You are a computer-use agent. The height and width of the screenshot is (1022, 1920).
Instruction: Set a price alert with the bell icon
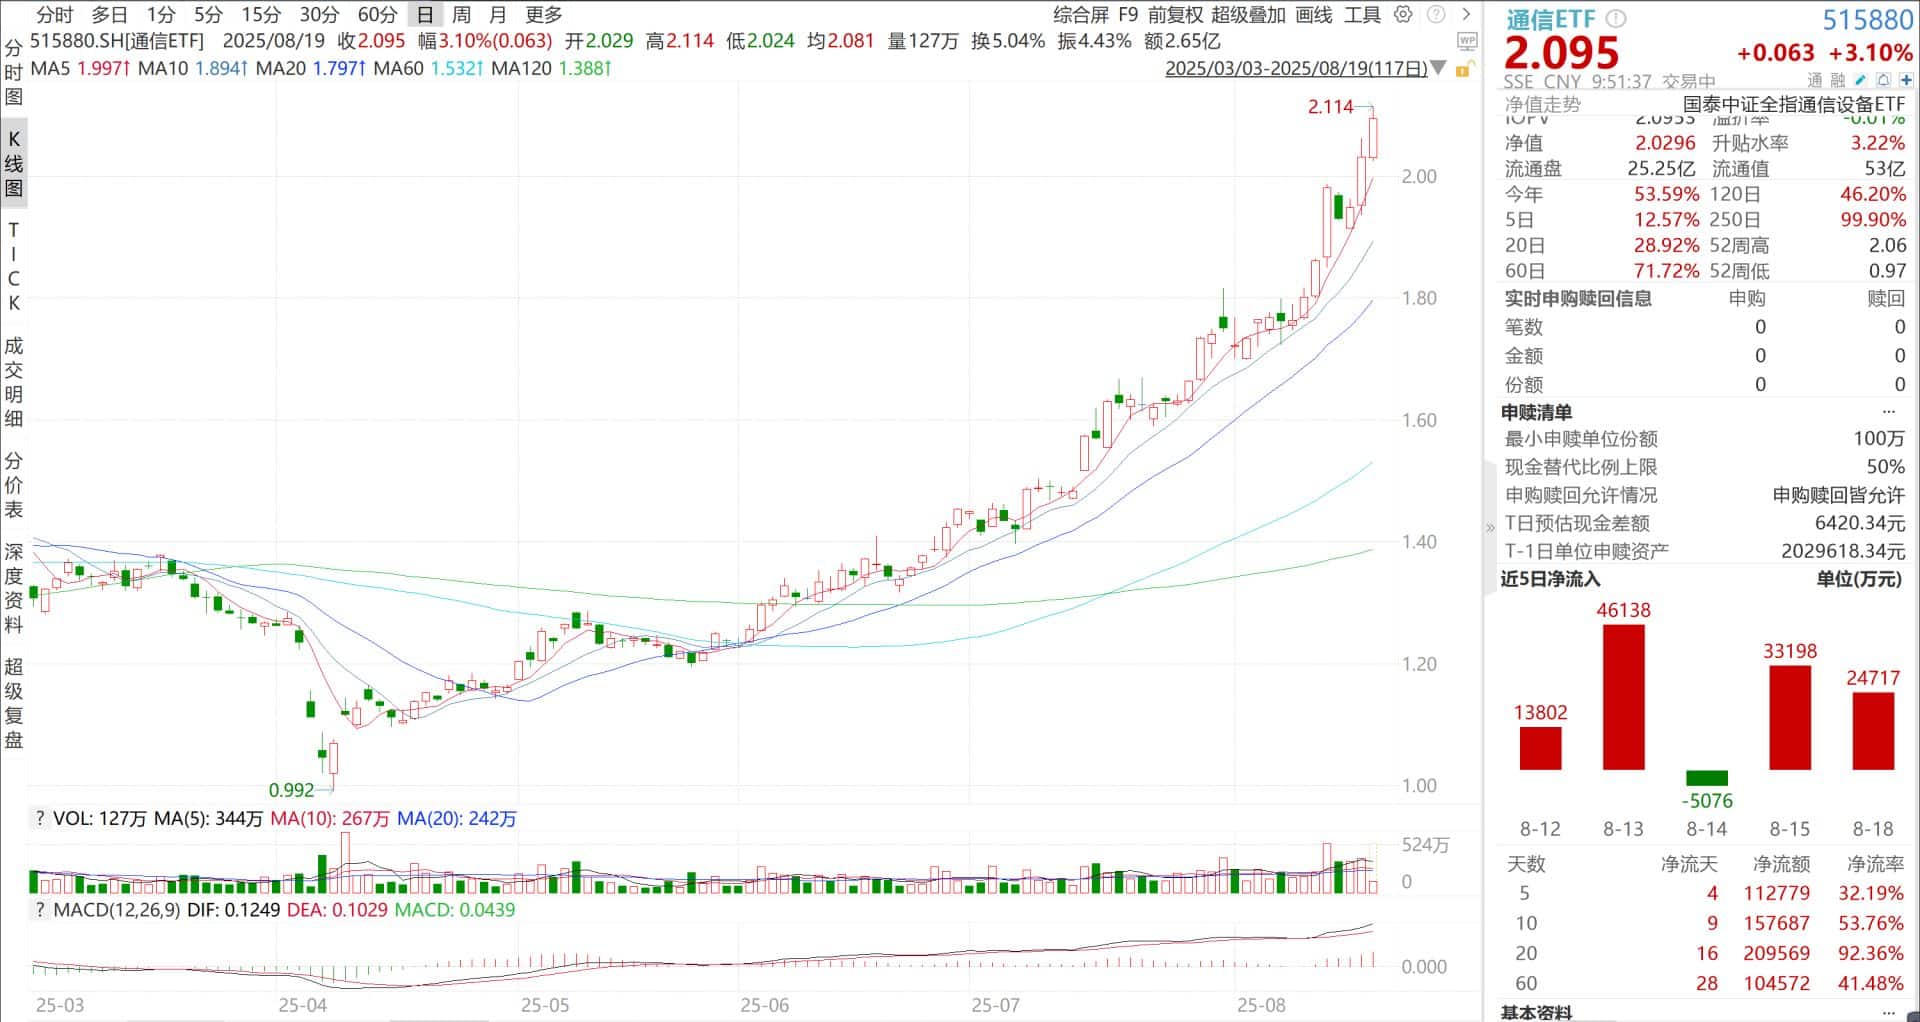(1883, 80)
